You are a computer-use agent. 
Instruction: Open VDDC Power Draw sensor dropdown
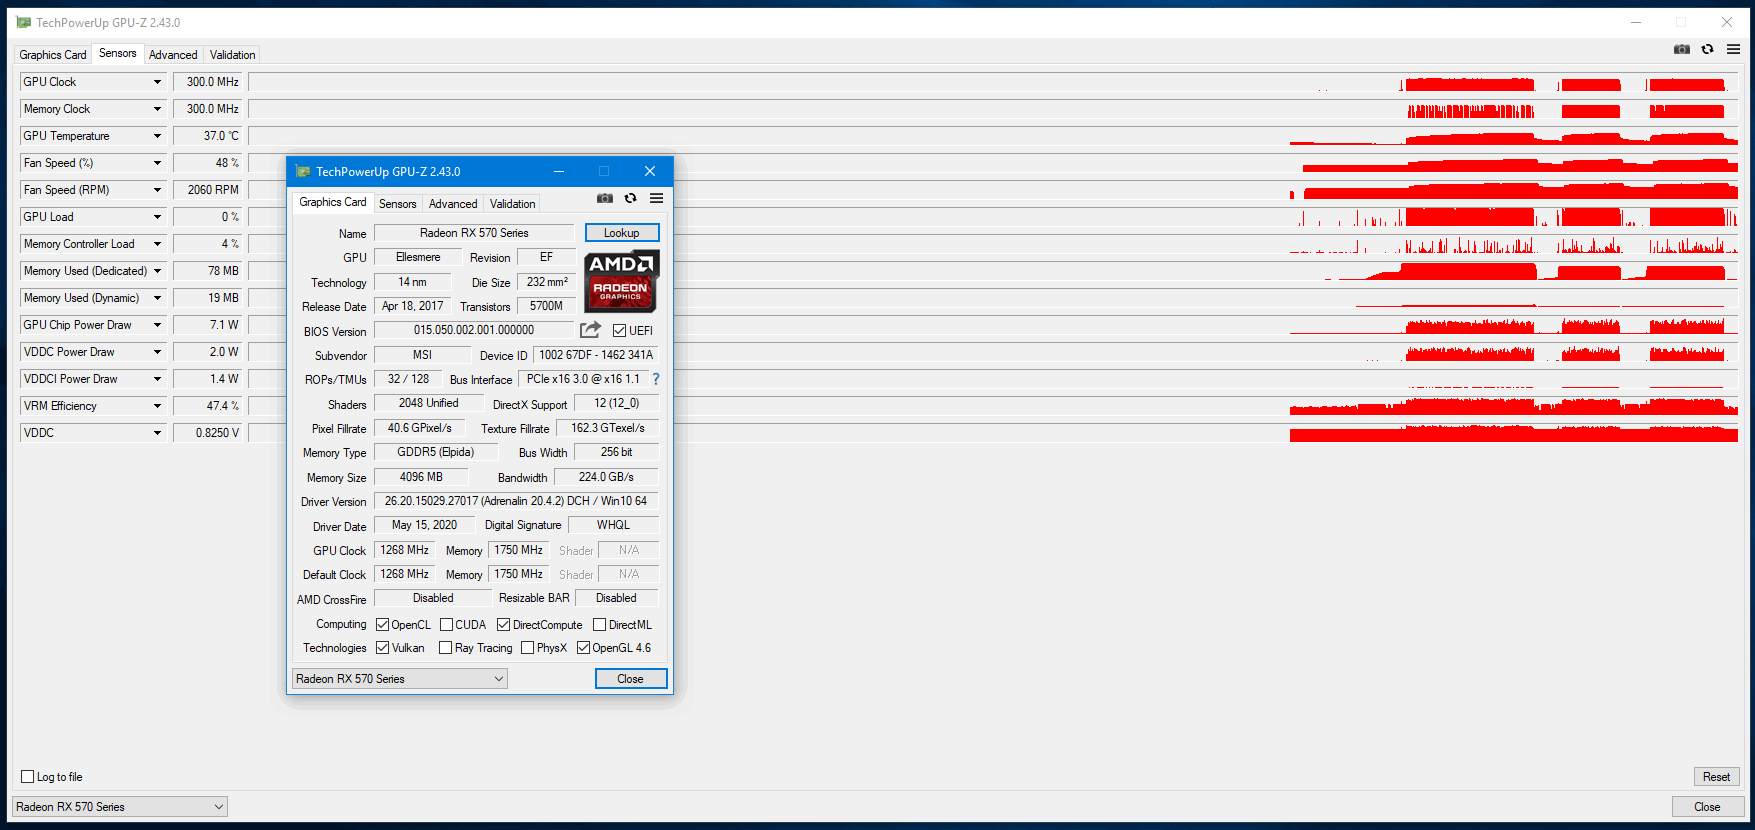click(157, 352)
